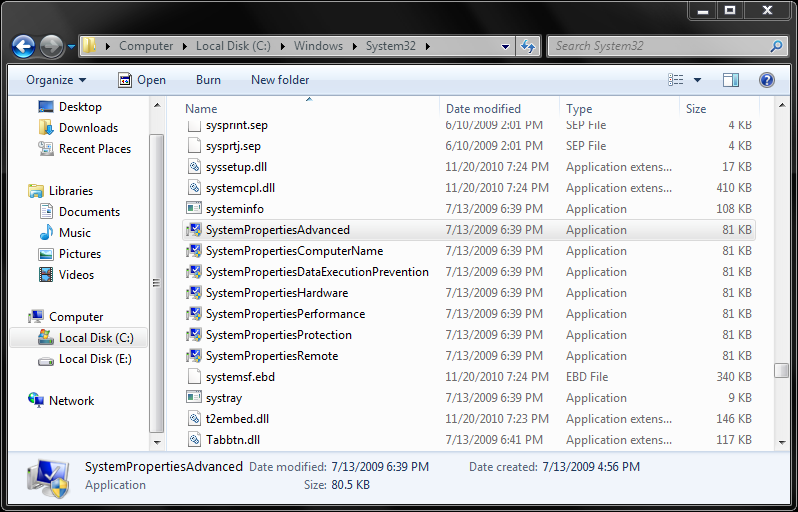The height and width of the screenshot is (512, 798).
Task: Click the Videos library icon
Action: click(x=46, y=275)
